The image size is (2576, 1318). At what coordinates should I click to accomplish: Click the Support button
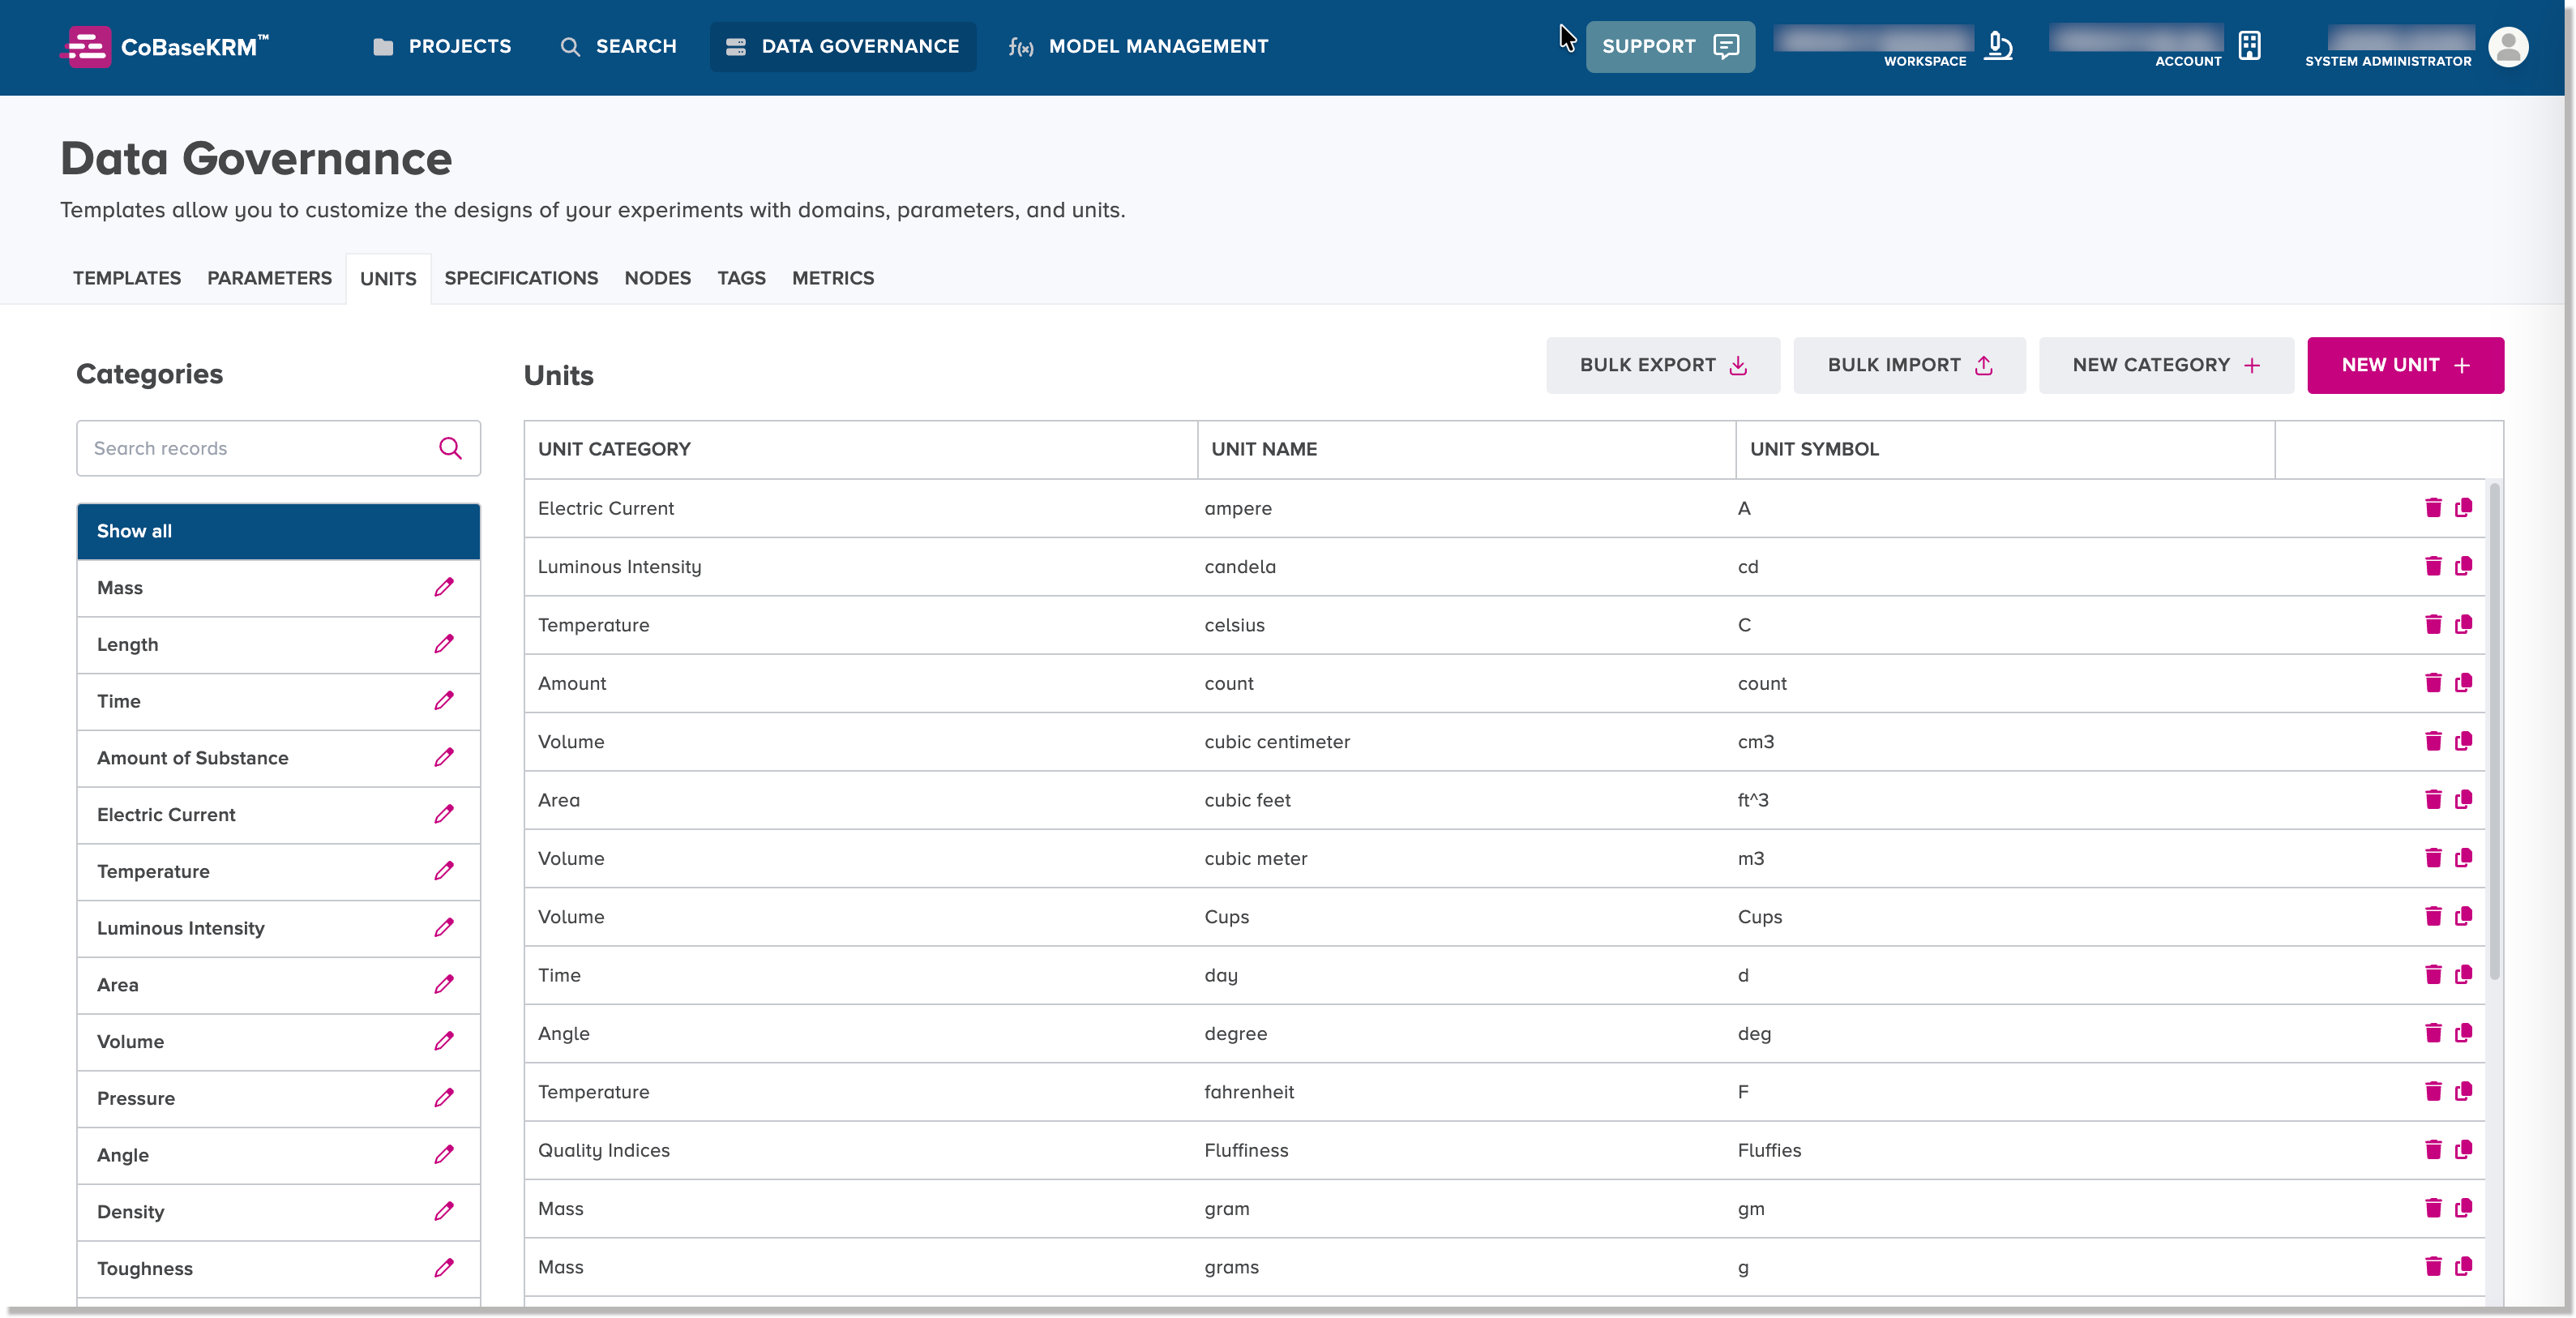coord(1670,46)
